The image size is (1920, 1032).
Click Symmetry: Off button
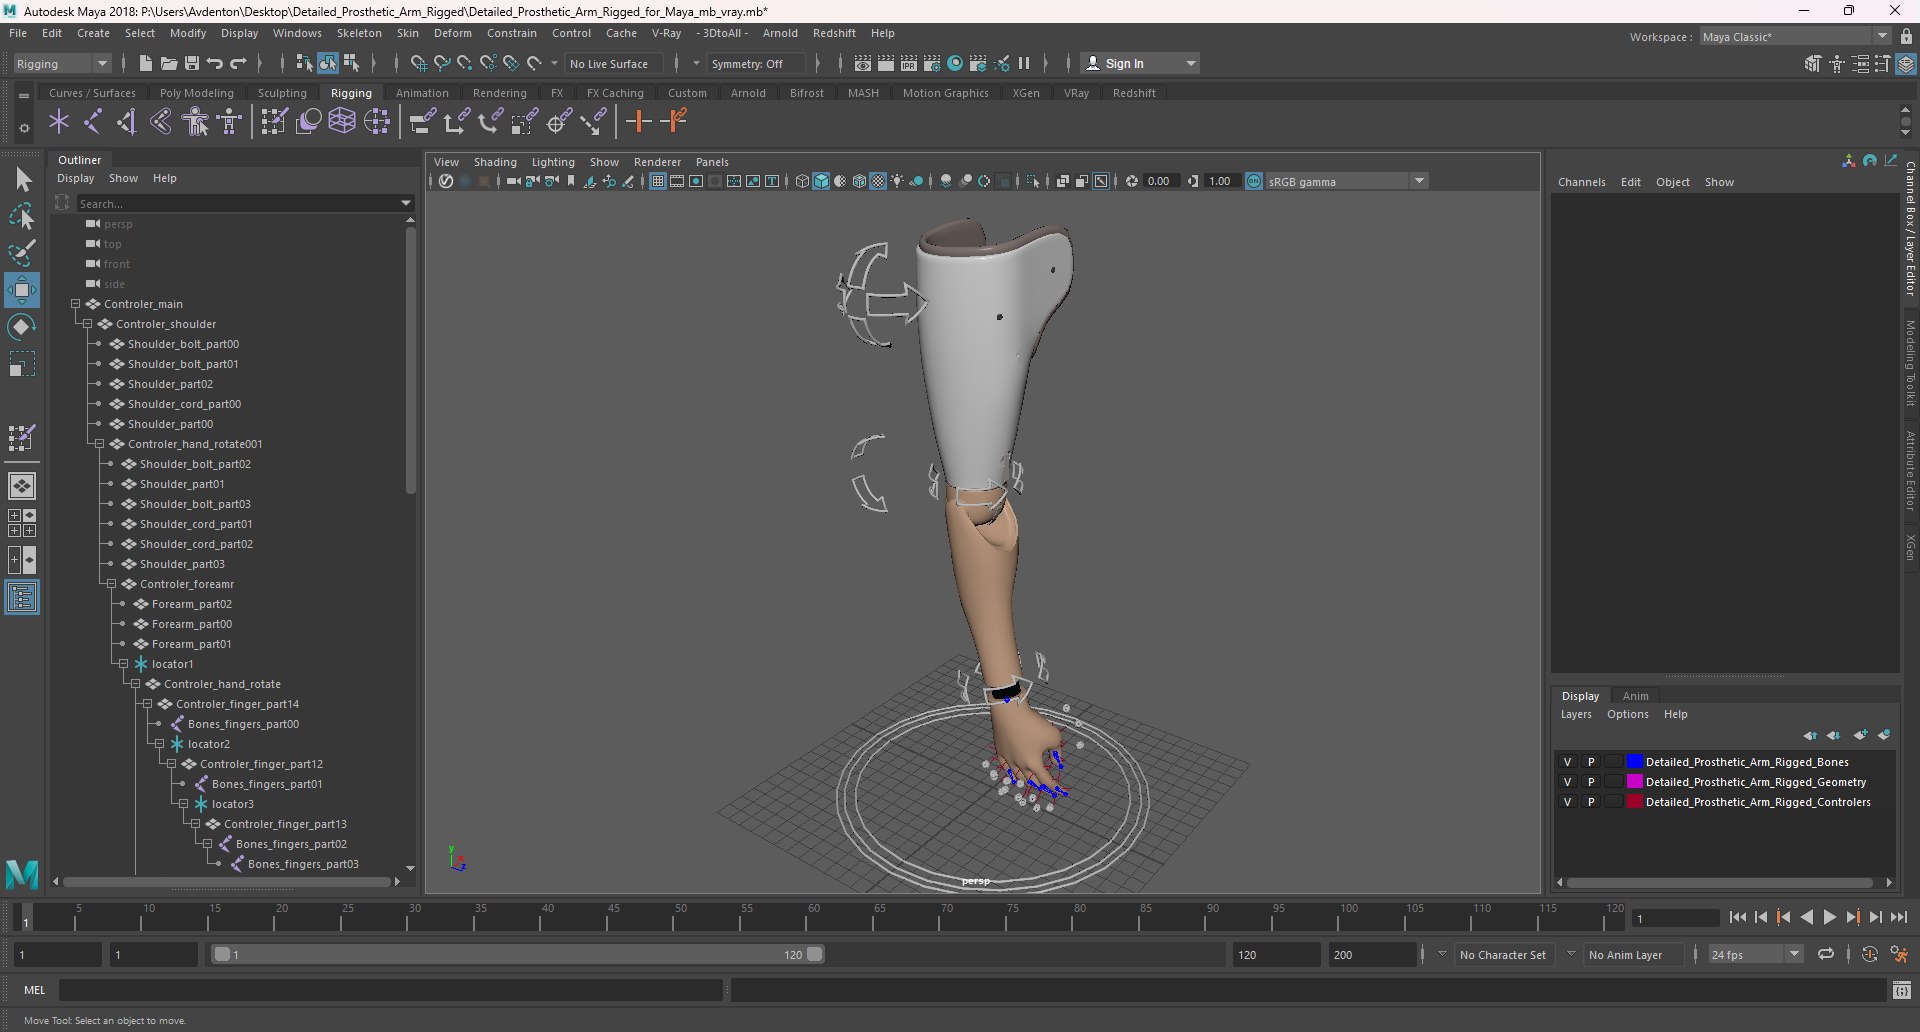pyautogui.click(x=754, y=63)
